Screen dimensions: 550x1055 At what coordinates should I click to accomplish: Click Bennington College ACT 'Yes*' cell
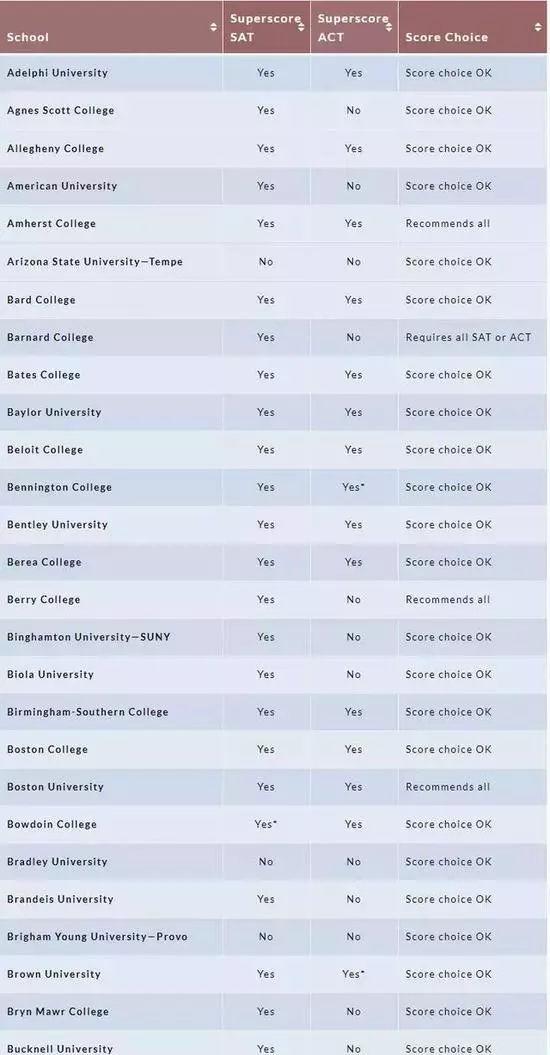[353, 487]
